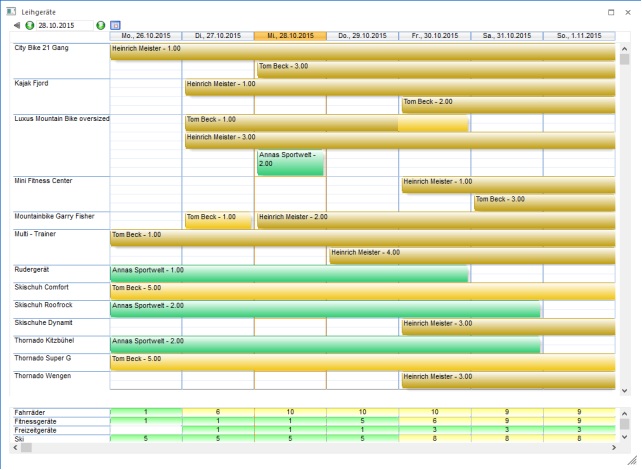The height and width of the screenshot is (470, 642).
Task: Go to previous date with green arrow
Action: (29, 24)
